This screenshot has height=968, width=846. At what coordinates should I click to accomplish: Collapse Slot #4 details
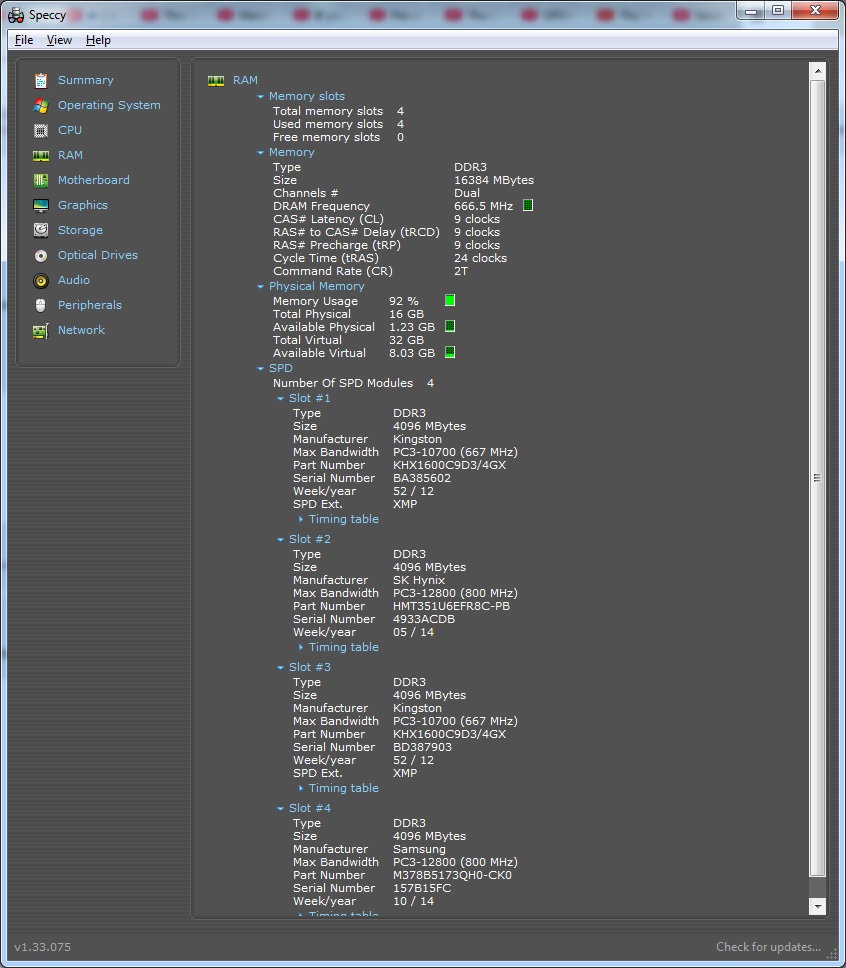(x=280, y=808)
